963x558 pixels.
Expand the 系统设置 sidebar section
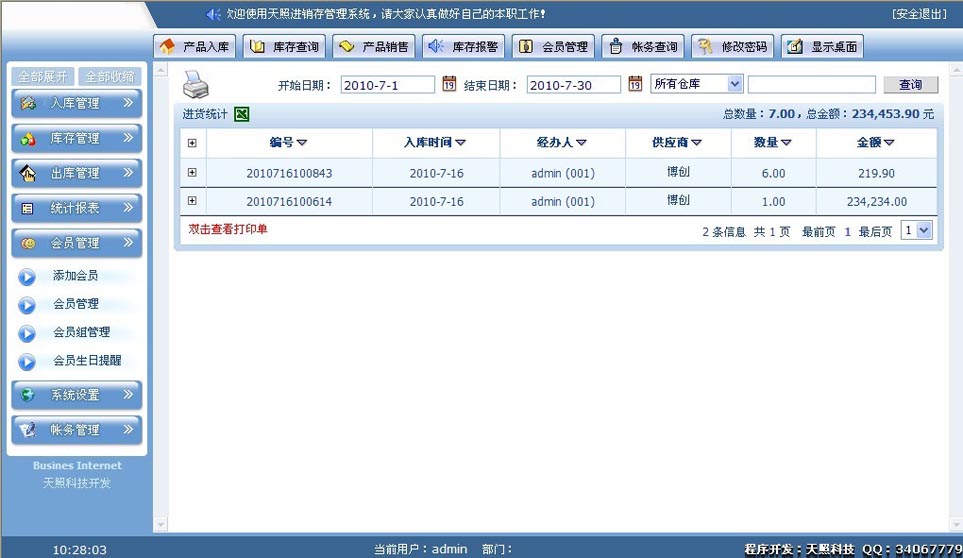77,395
